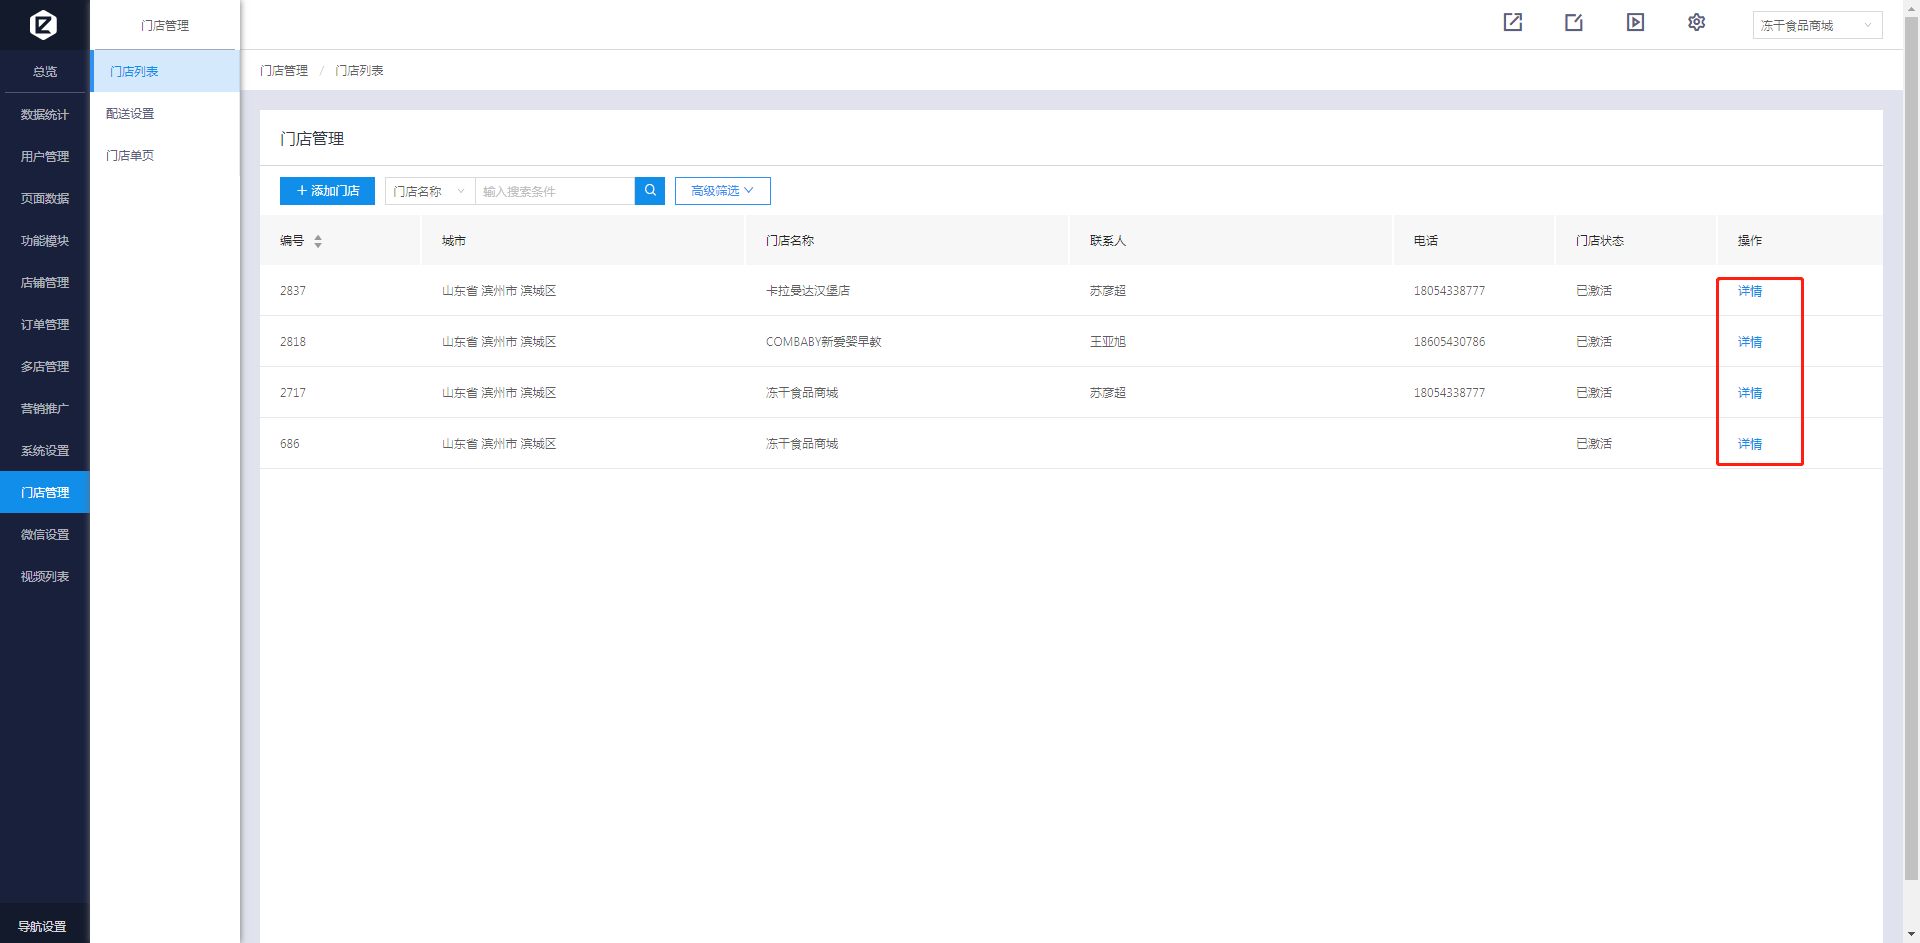Click the app logo icon in sidebar

tap(43, 24)
